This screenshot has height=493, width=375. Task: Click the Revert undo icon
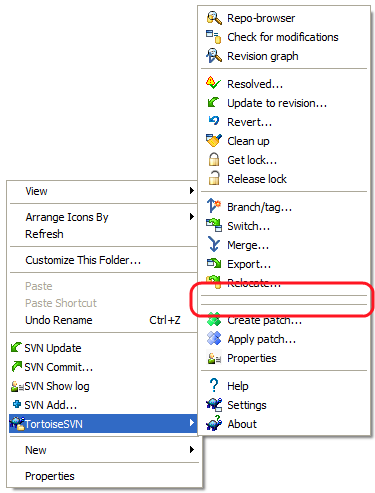click(214, 121)
